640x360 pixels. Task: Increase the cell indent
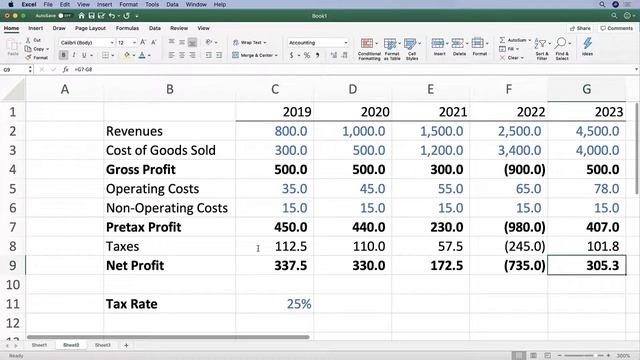[x=219, y=55]
